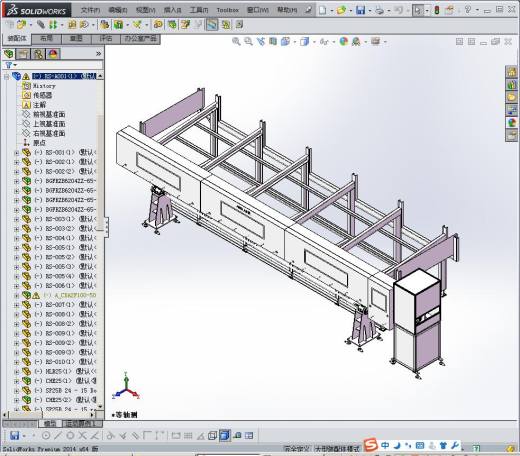The height and width of the screenshot is (456, 520).
Task: Select the Edit Appearance color ball icon
Action: tap(344, 41)
